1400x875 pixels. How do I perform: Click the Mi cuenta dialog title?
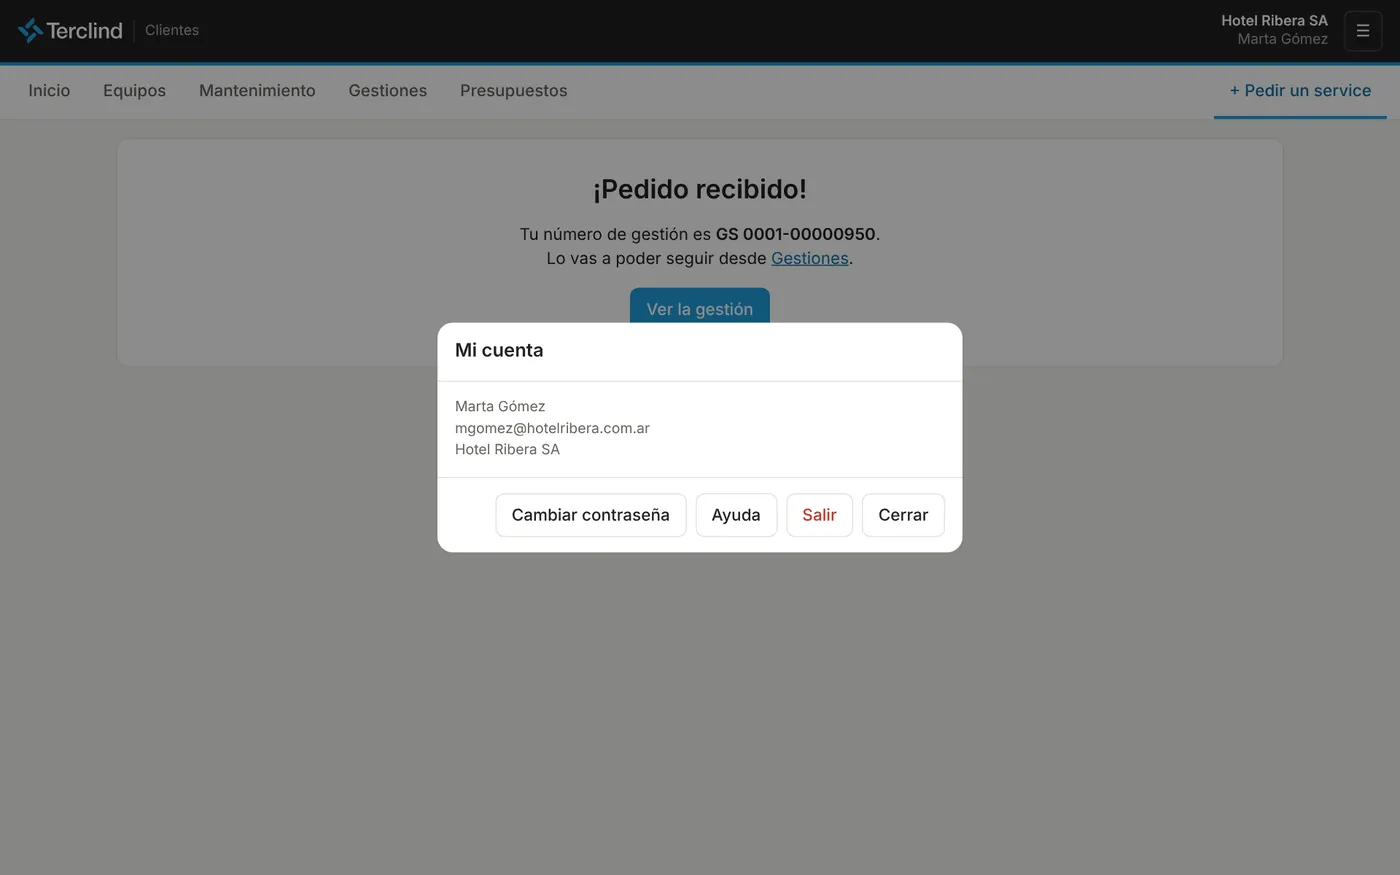pos(499,350)
